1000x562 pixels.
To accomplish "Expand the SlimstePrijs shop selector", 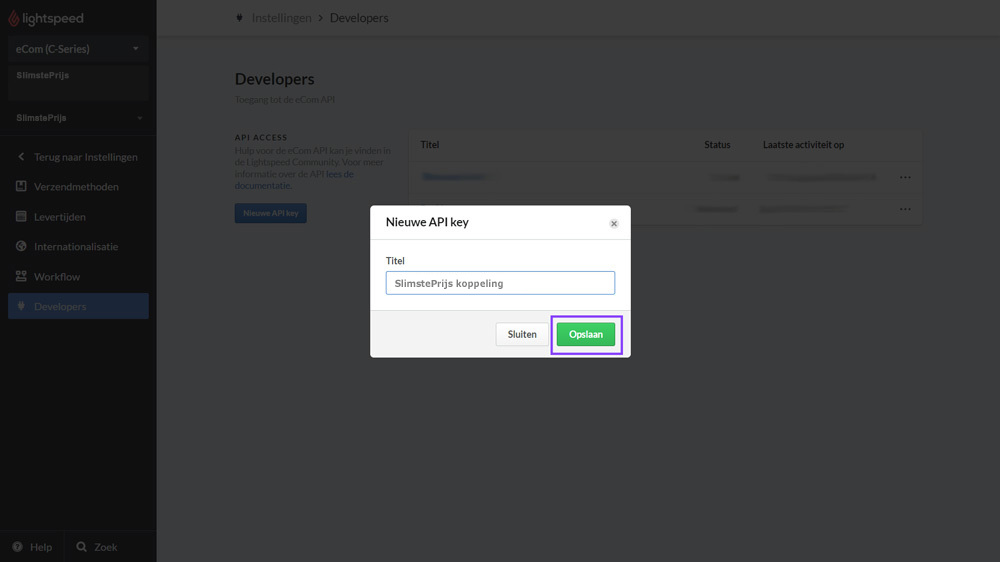I will [139, 118].
